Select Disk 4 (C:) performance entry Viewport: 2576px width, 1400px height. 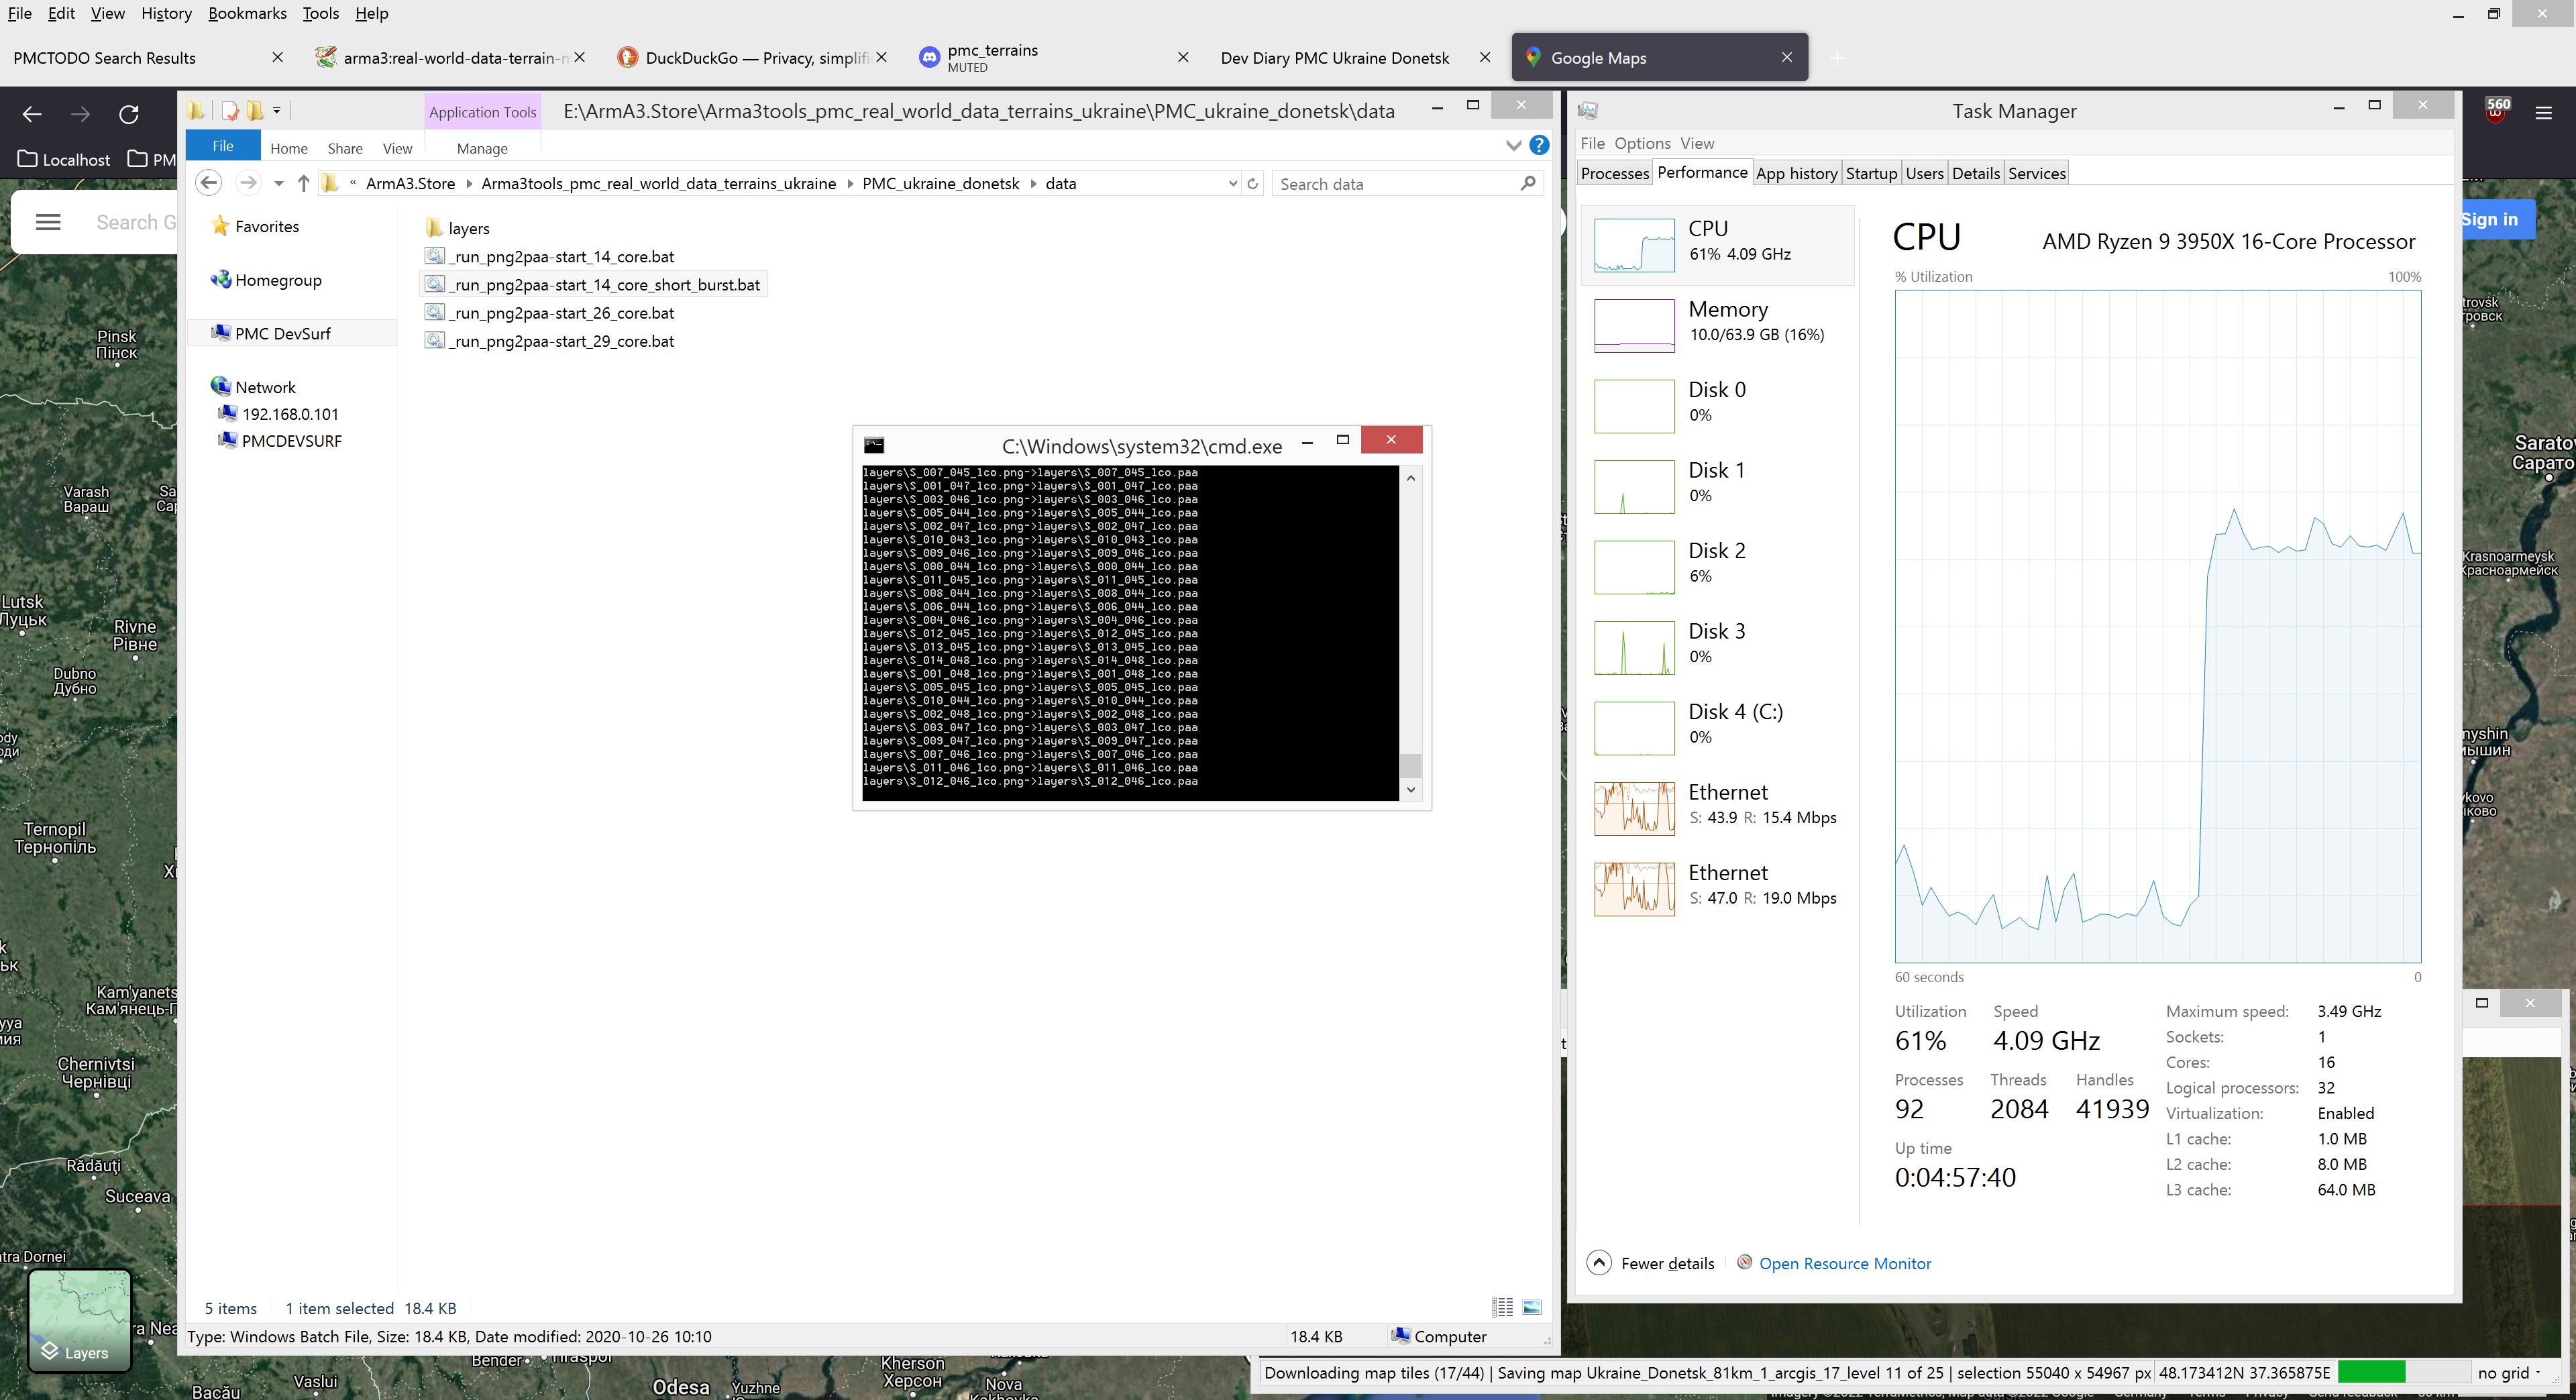click(1718, 727)
